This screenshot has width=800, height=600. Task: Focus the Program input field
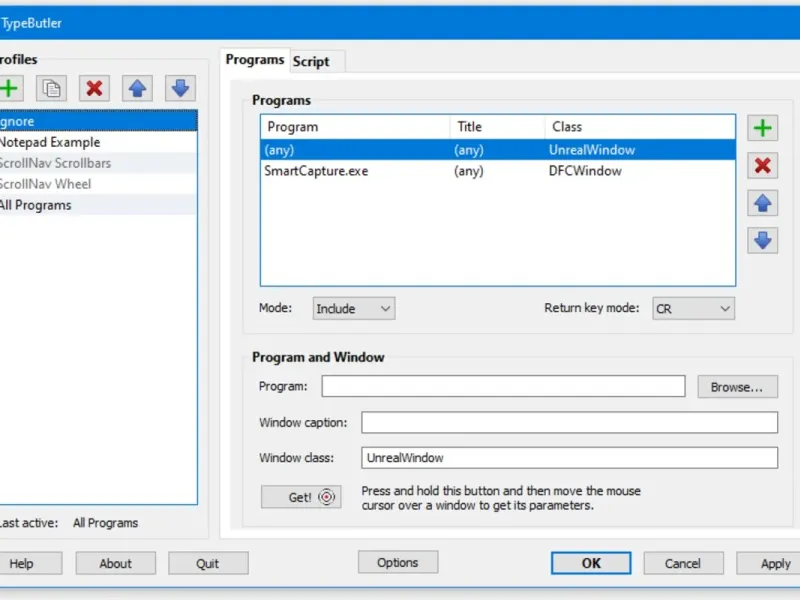(503, 386)
